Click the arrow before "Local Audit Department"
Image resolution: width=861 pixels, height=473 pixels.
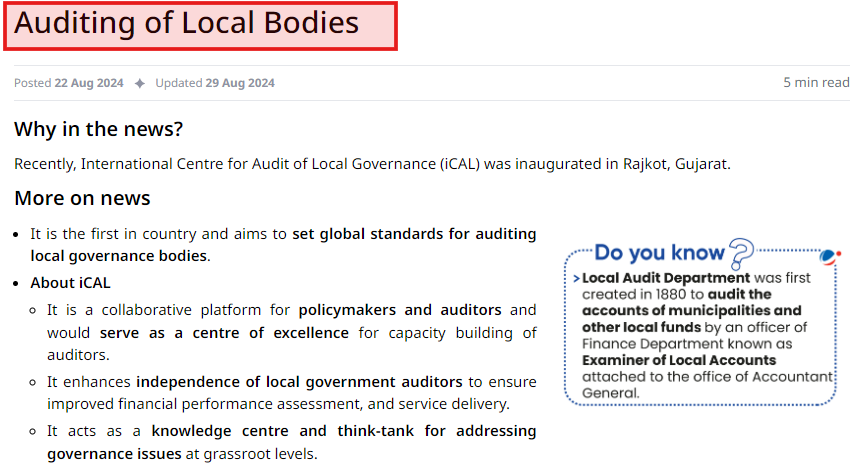(x=576, y=278)
